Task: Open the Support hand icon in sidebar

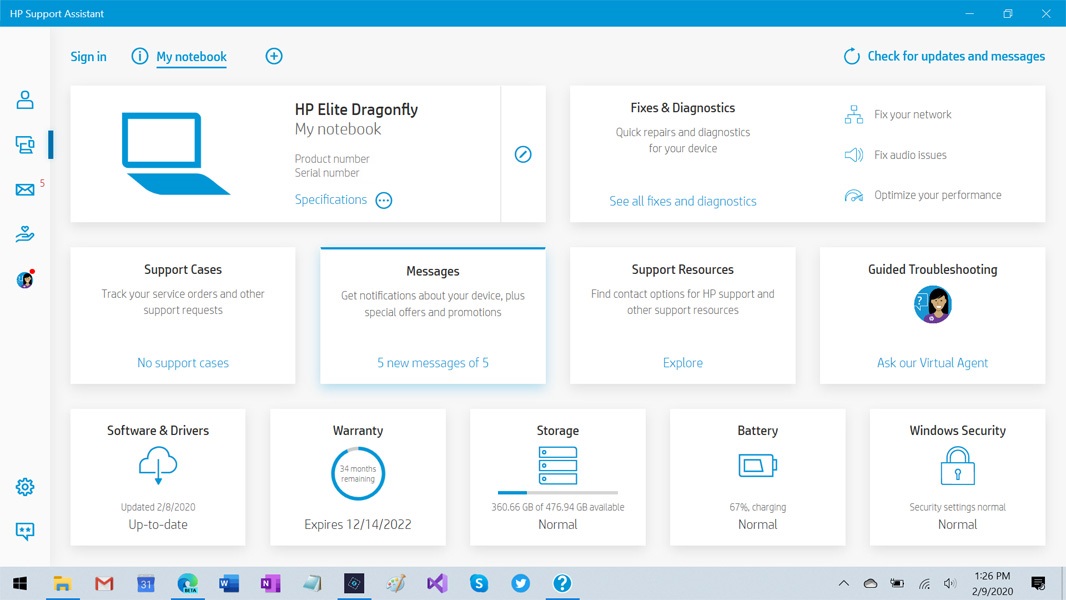Action: click(25, 235)
